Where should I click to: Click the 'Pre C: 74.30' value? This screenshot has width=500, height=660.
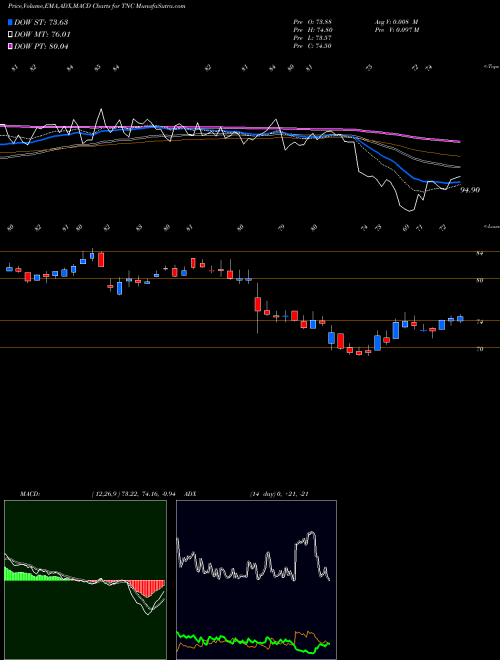312,46
